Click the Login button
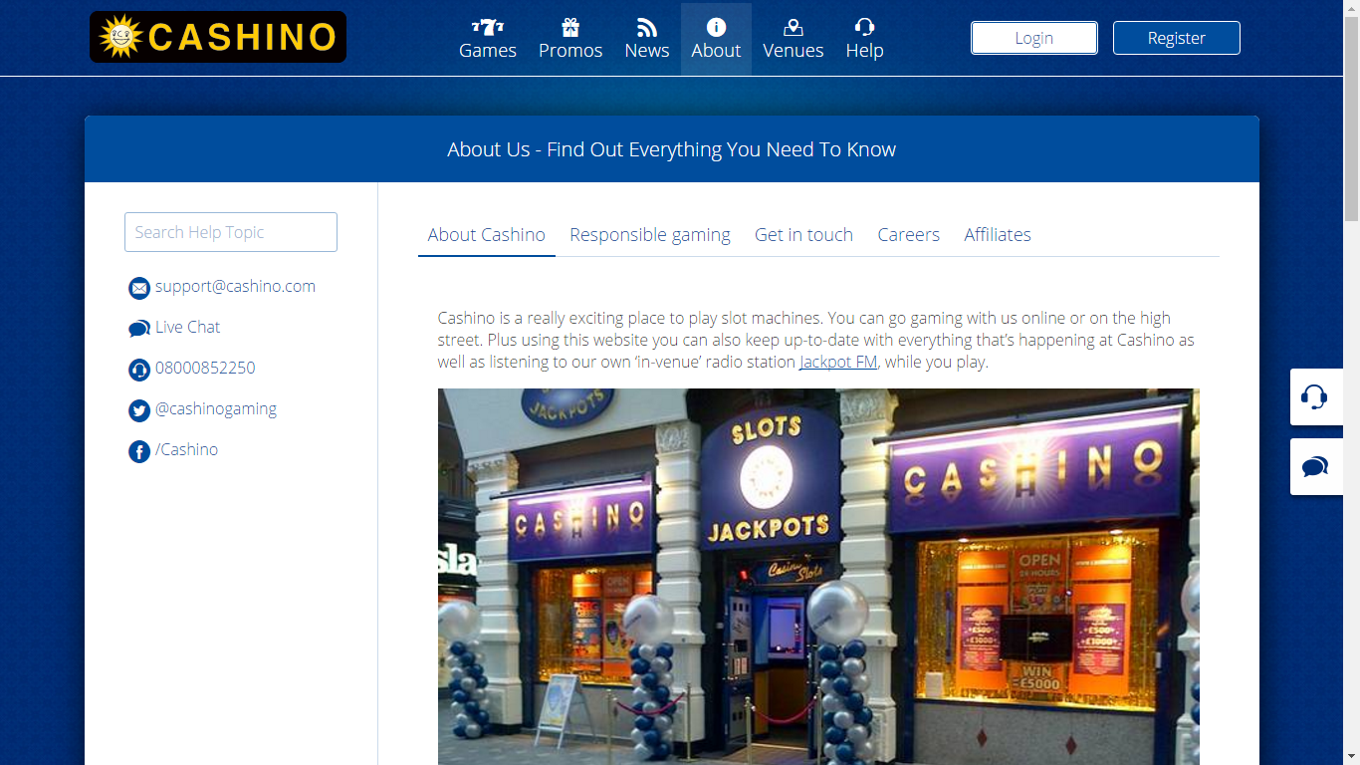This screenshot has width=1360, height=765. coord(1034,38)
